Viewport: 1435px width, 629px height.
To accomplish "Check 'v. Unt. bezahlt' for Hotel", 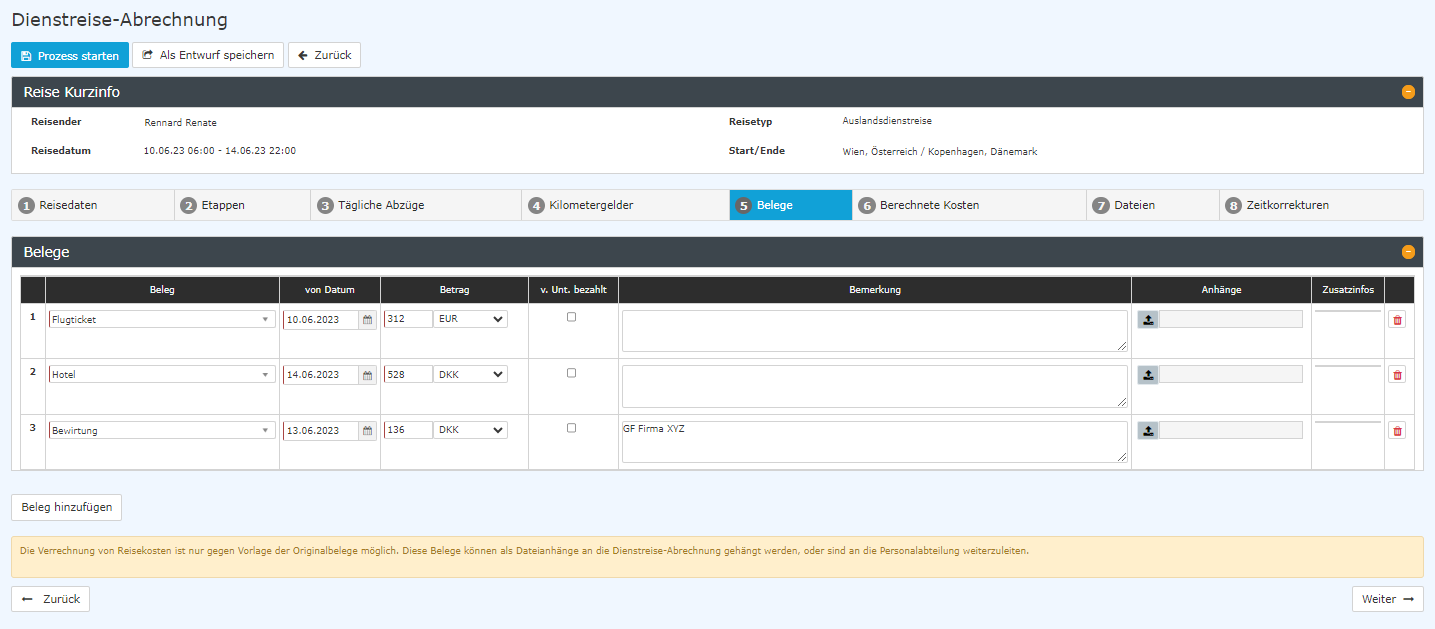I will 572,373.
